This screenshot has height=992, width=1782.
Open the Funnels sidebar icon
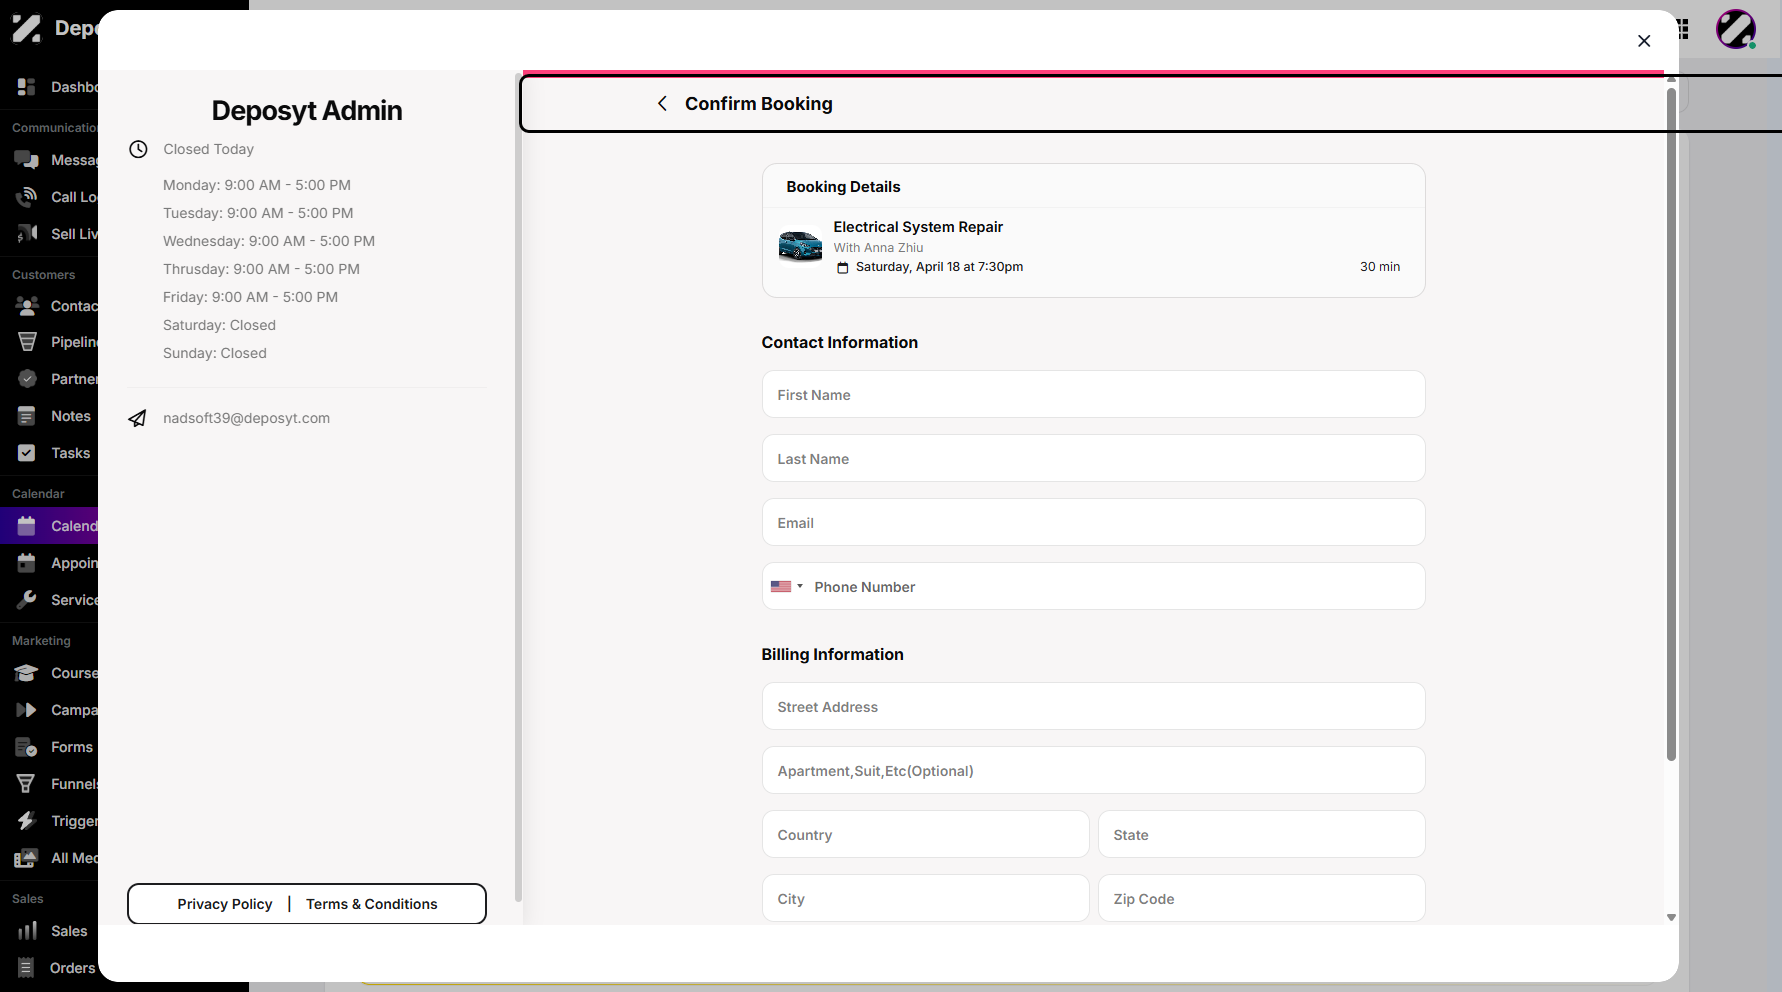coord(27,784)
